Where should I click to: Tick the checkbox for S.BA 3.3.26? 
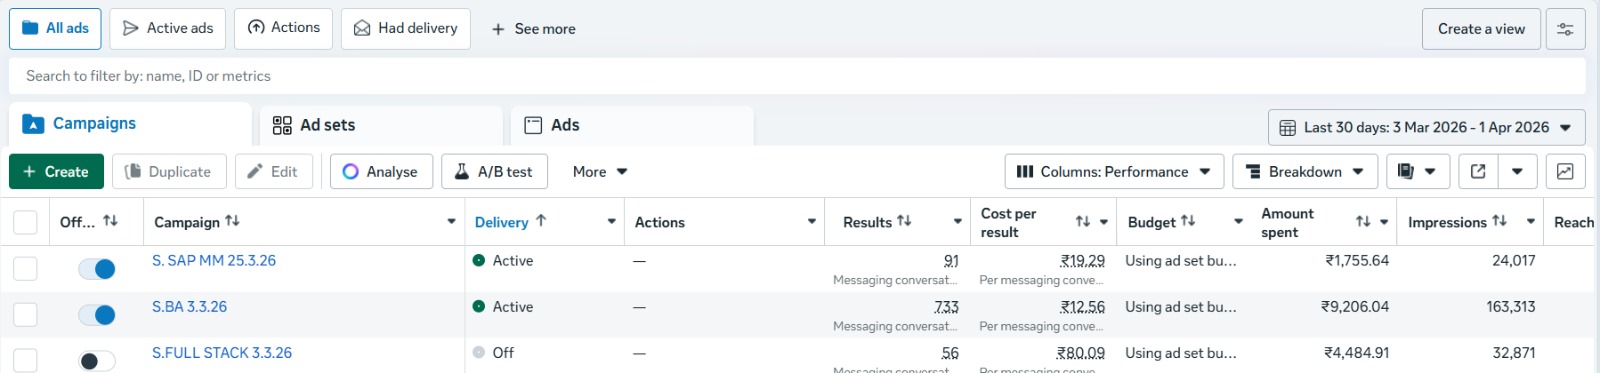(x=25, y=314)
